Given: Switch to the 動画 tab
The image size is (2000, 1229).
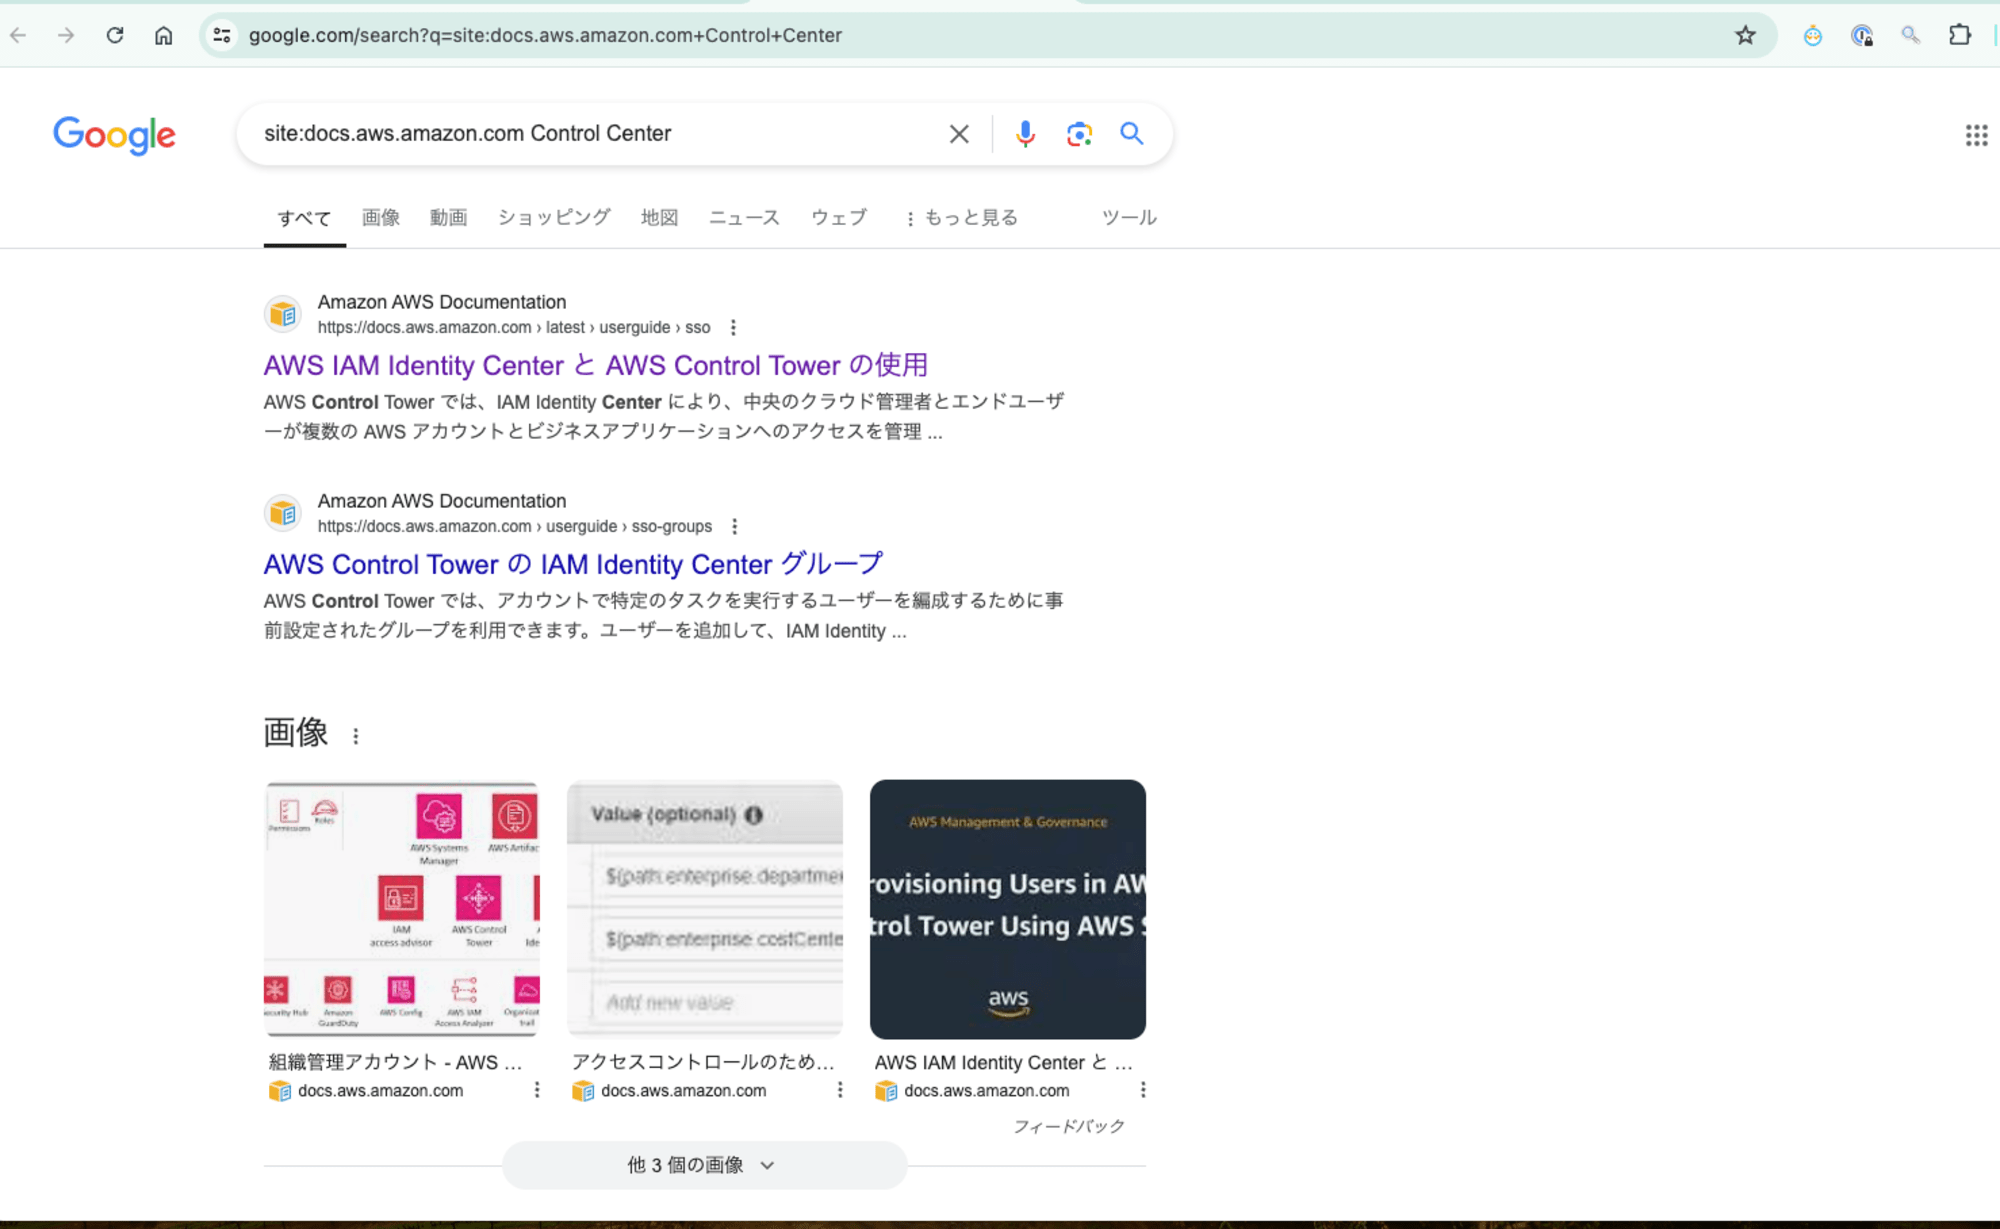Looking at the screenshot, I should [x=448, y=218].
